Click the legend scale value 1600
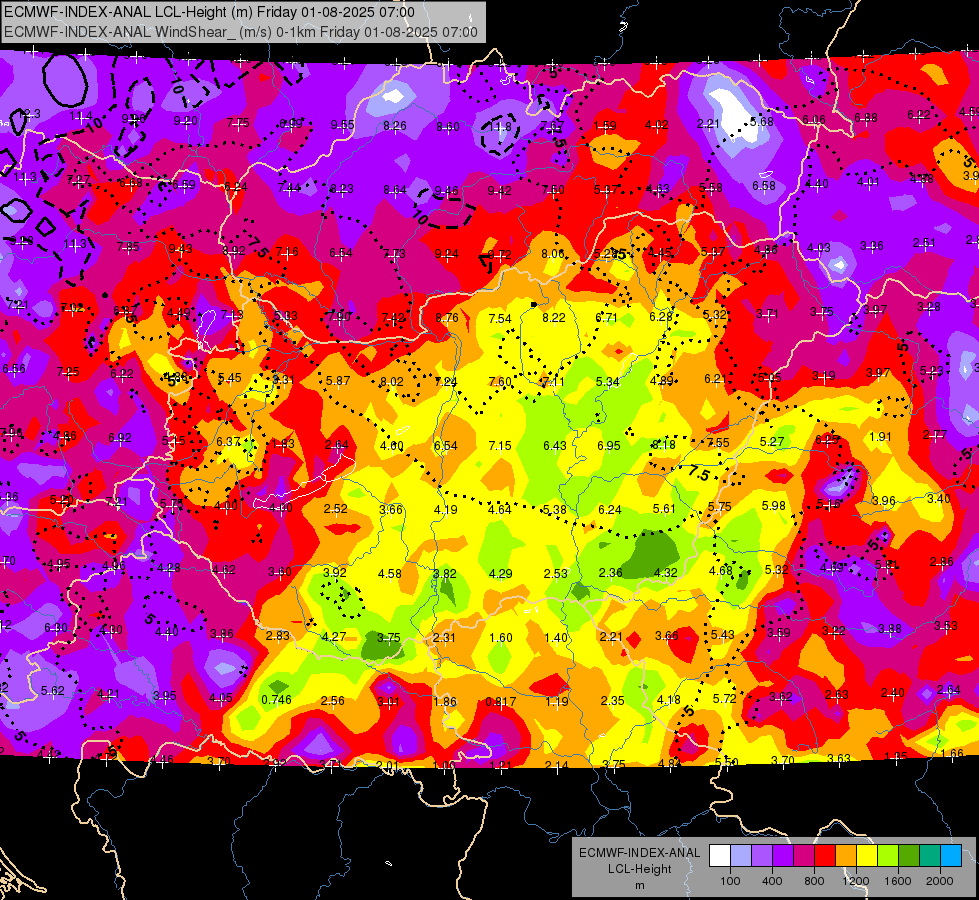This screenshot has width=979, height=900. click(897, 881)
